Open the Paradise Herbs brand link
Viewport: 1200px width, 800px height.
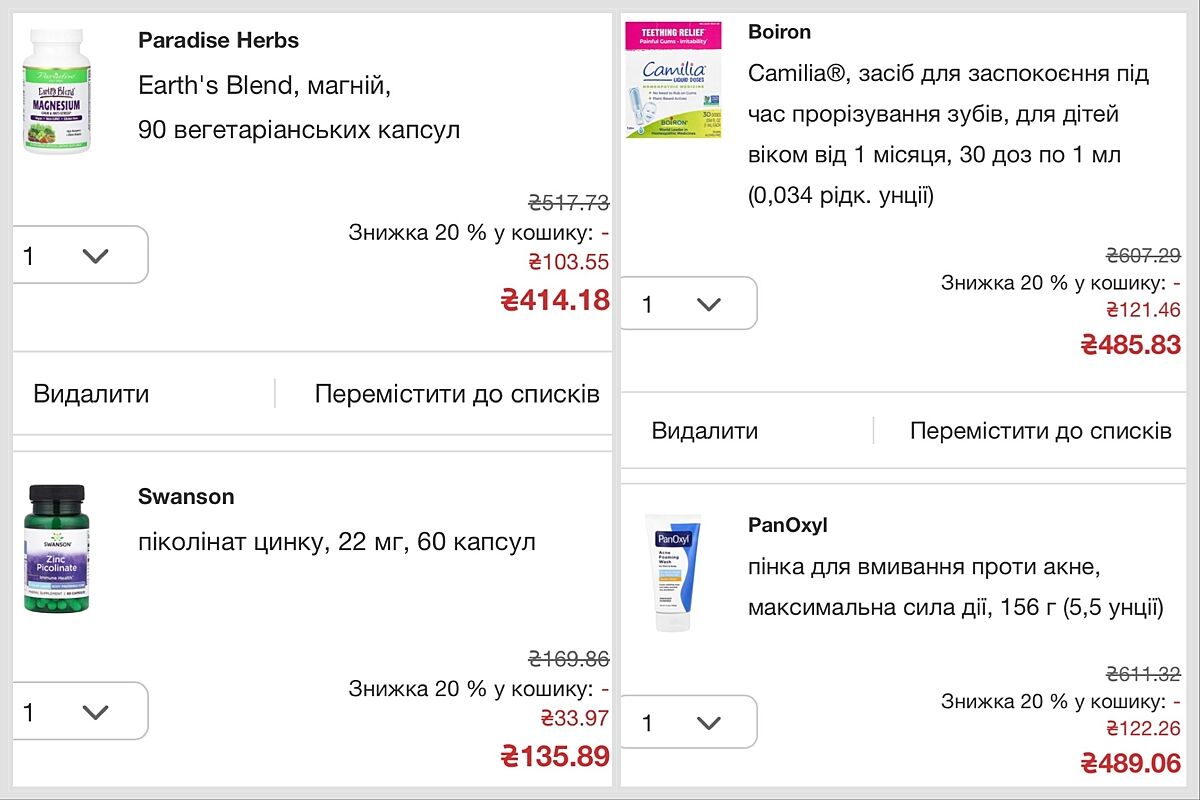point(218,41)
